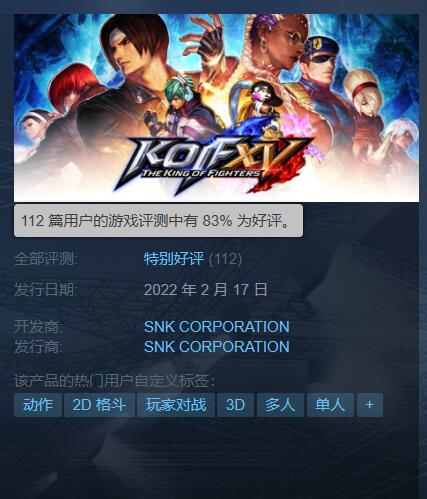Screen dimensions: 427x499
Task: Choose the 3D tag
Action: pyautogui.click(x=235, y=405)
